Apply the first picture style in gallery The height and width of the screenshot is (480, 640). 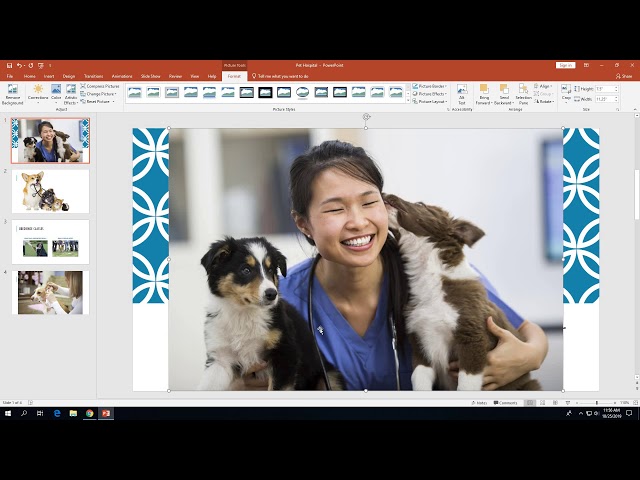(134, 92)
